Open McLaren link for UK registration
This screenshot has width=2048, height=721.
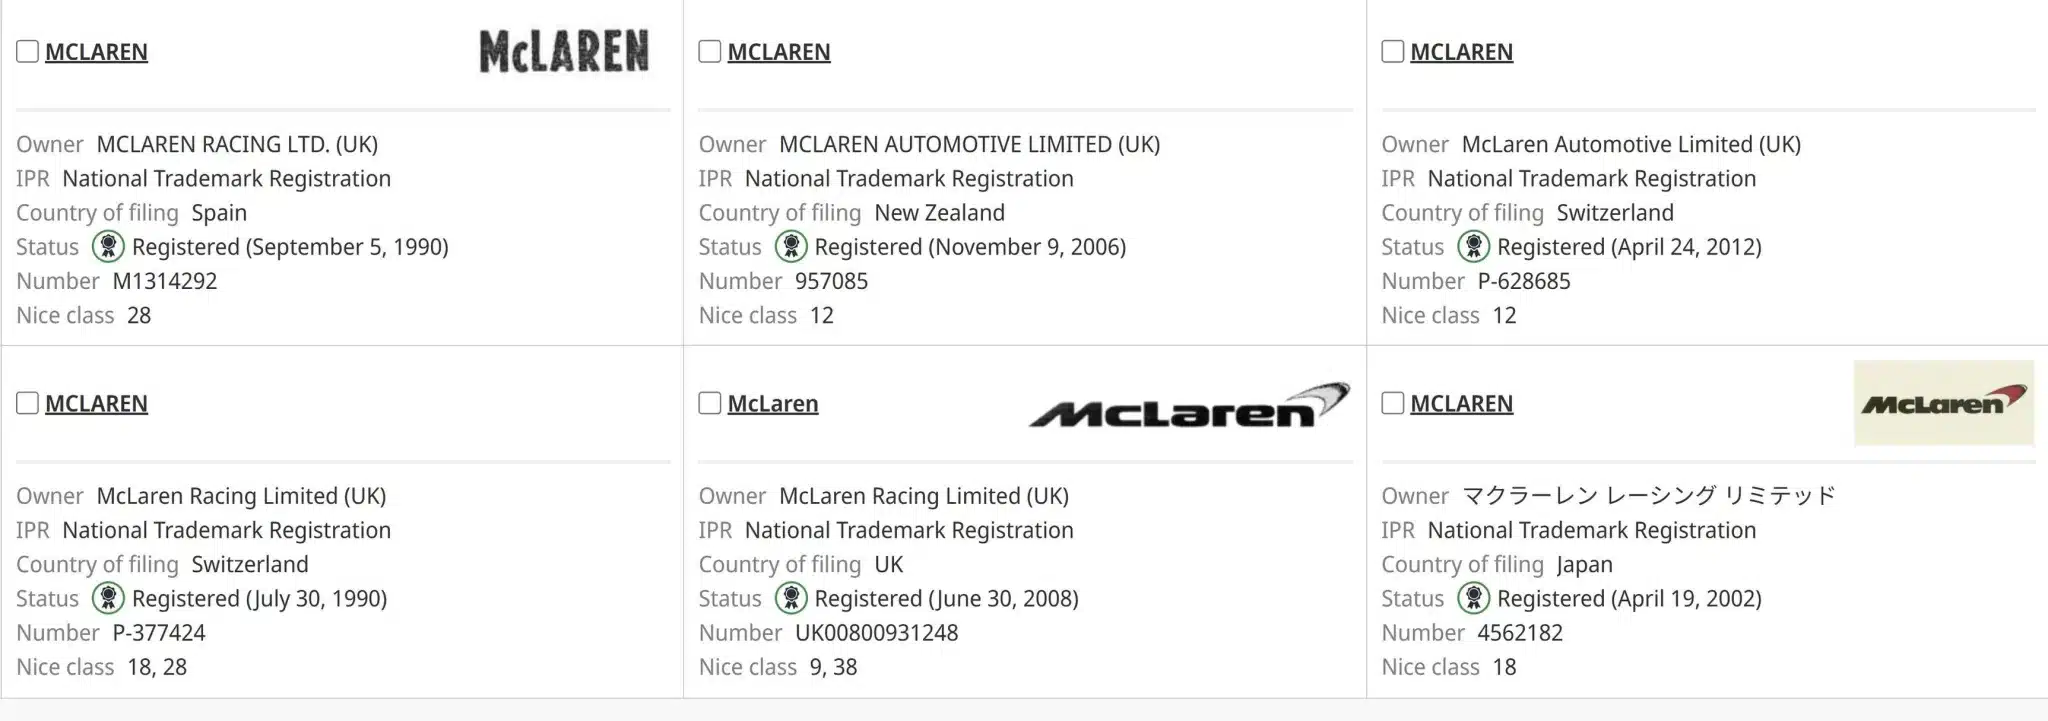pyautogui.click(x=772, y=404)
